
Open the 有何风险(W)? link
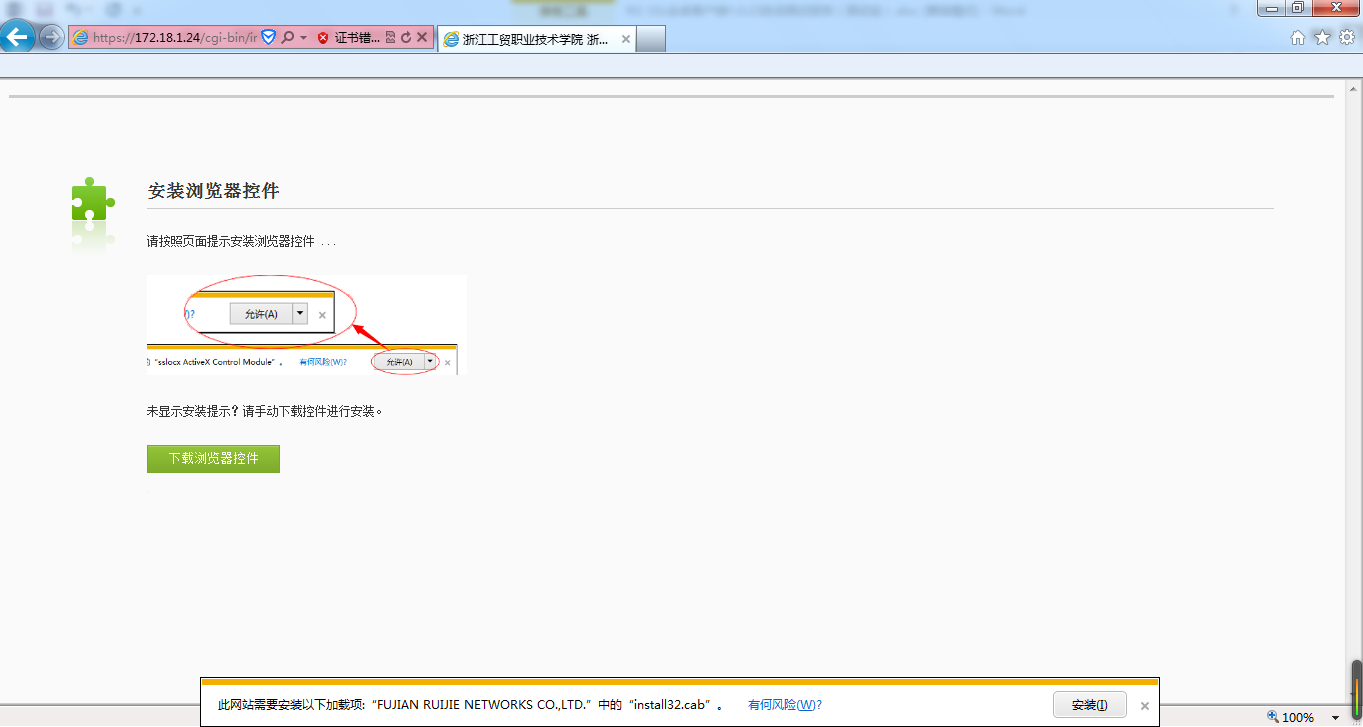(784, 705)
